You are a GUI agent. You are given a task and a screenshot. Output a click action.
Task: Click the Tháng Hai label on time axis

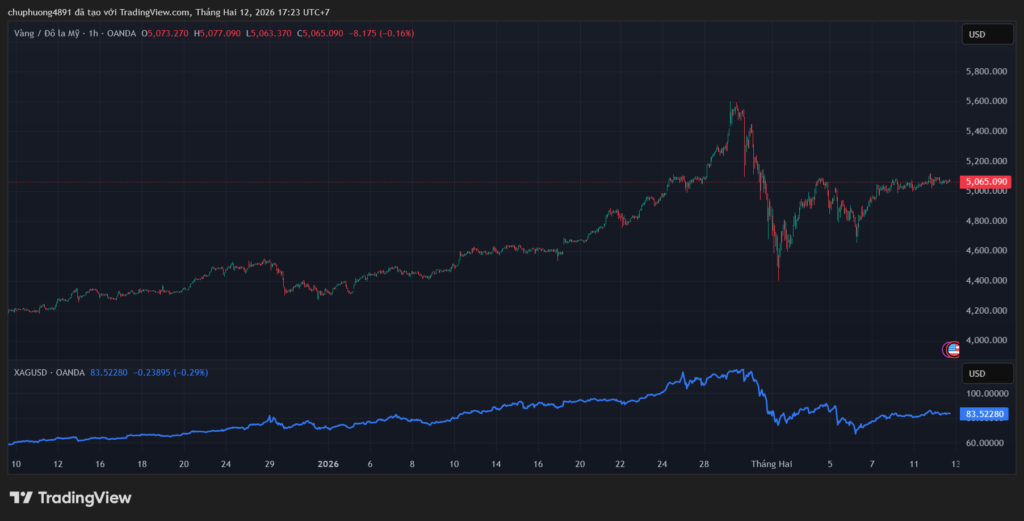(x=772, y=464)
